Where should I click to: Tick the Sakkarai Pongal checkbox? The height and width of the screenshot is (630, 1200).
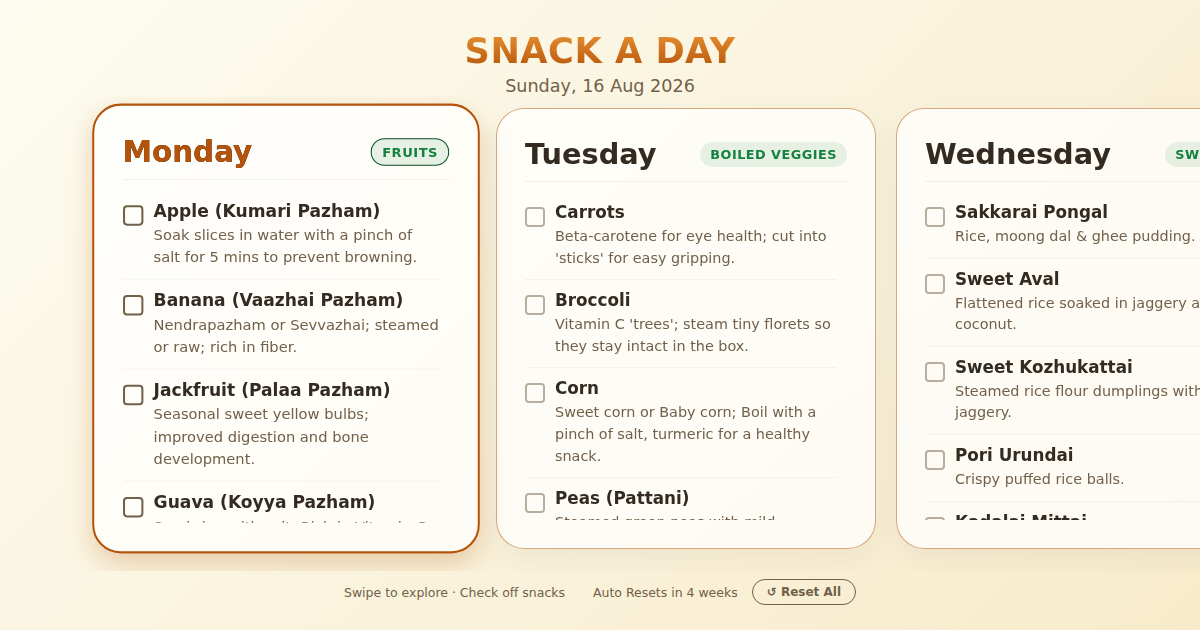[x=935, y=217]
